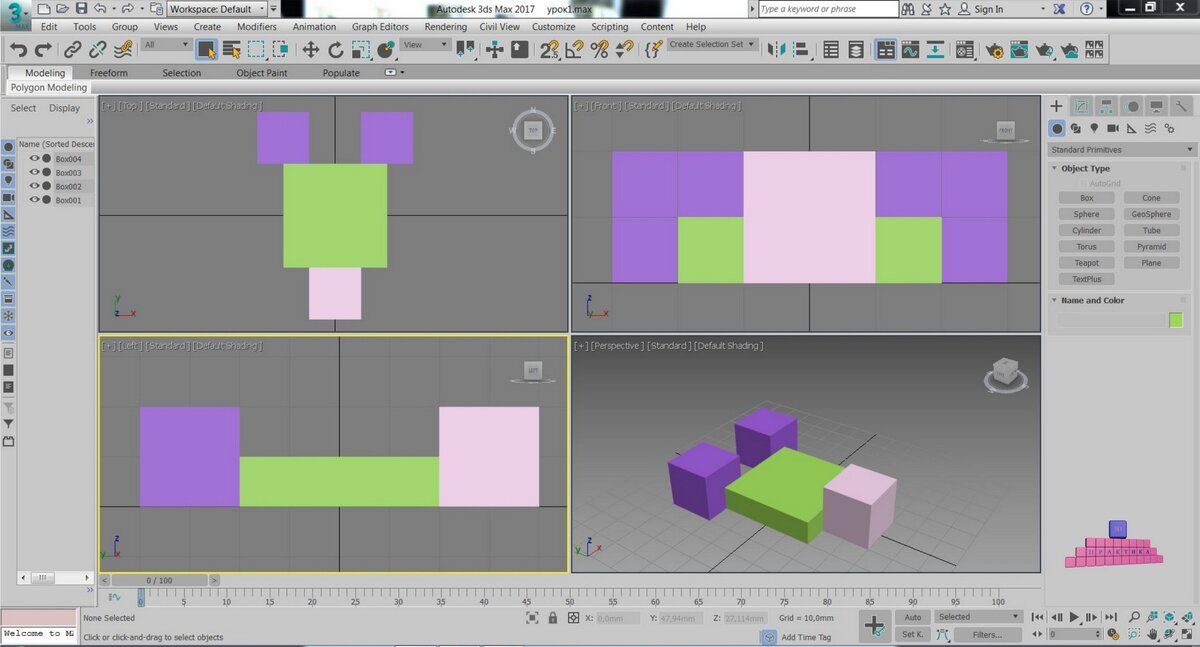Switch to the Object Paint ribbon tab
This screenshot has width=1200, height=647.
tap(261, 73)
